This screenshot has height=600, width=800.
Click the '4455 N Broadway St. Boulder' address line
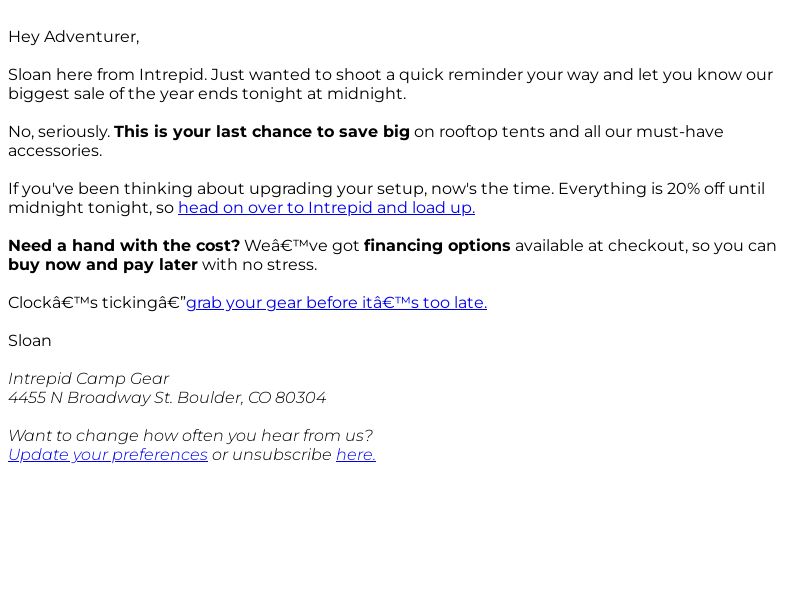coord(167,397)
